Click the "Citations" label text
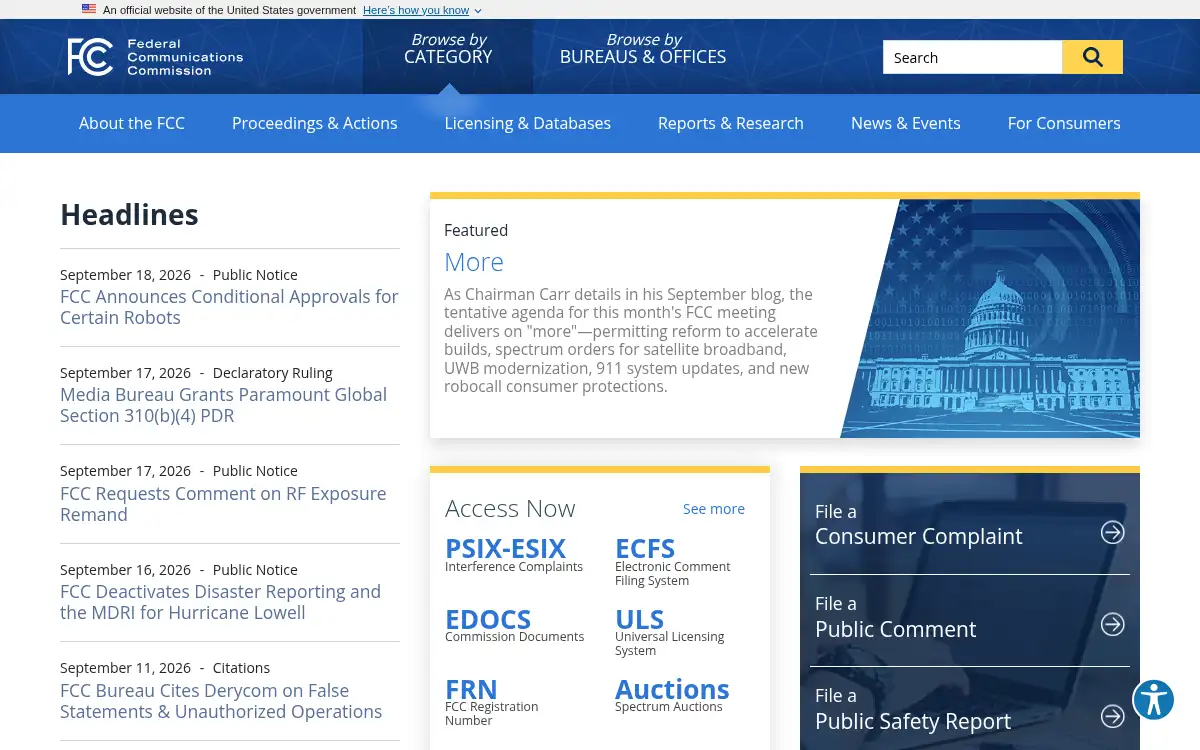 241,668
